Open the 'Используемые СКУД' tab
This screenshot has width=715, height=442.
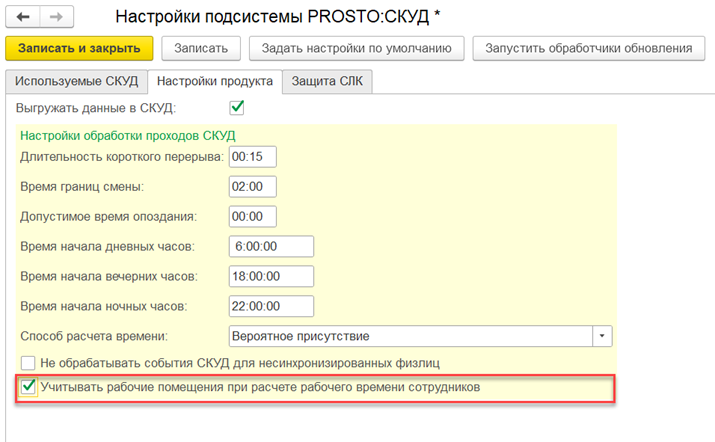tap(75, 81)
